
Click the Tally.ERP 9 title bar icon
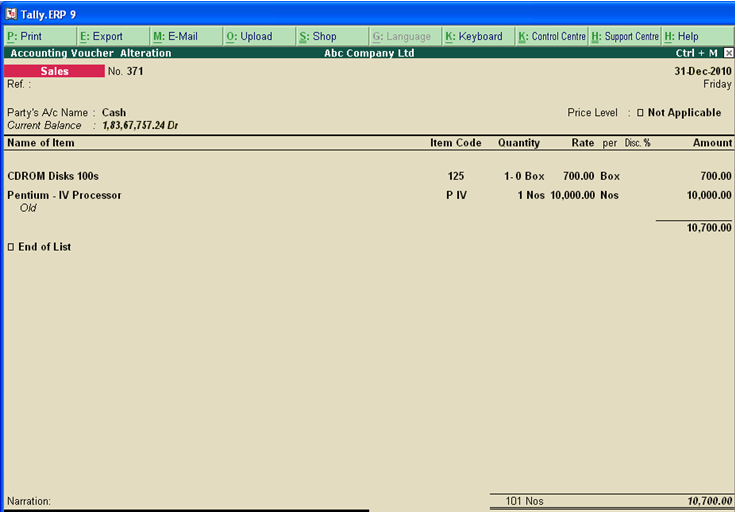point(11,14)
